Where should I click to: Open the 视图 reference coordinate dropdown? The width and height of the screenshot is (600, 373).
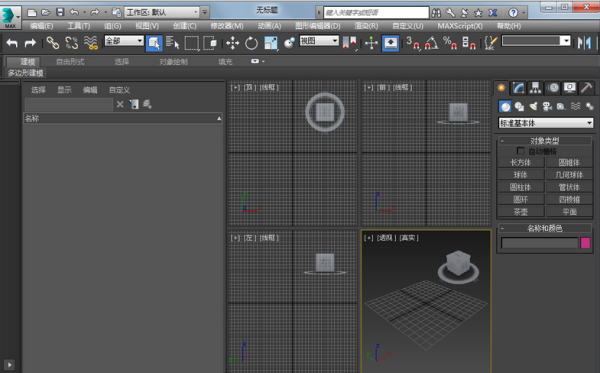(x=319, y=41)
